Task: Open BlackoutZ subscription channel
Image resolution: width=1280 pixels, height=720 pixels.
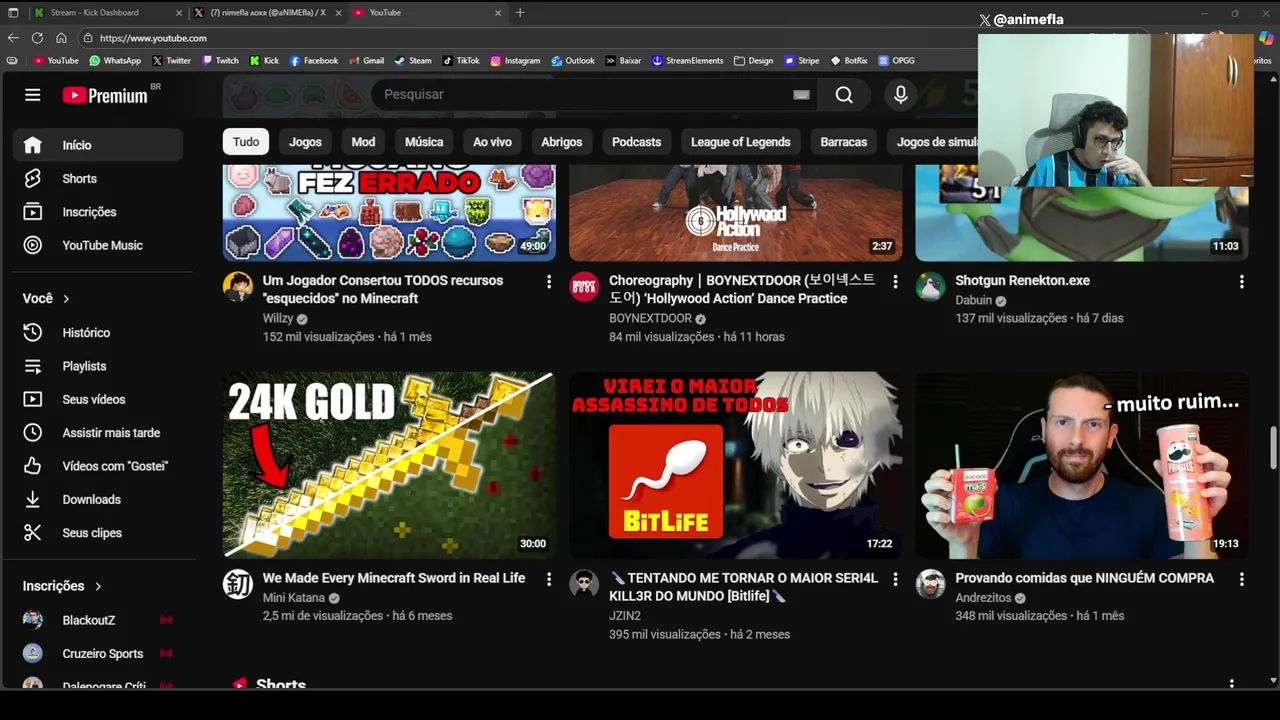Action: pos(98,620)
